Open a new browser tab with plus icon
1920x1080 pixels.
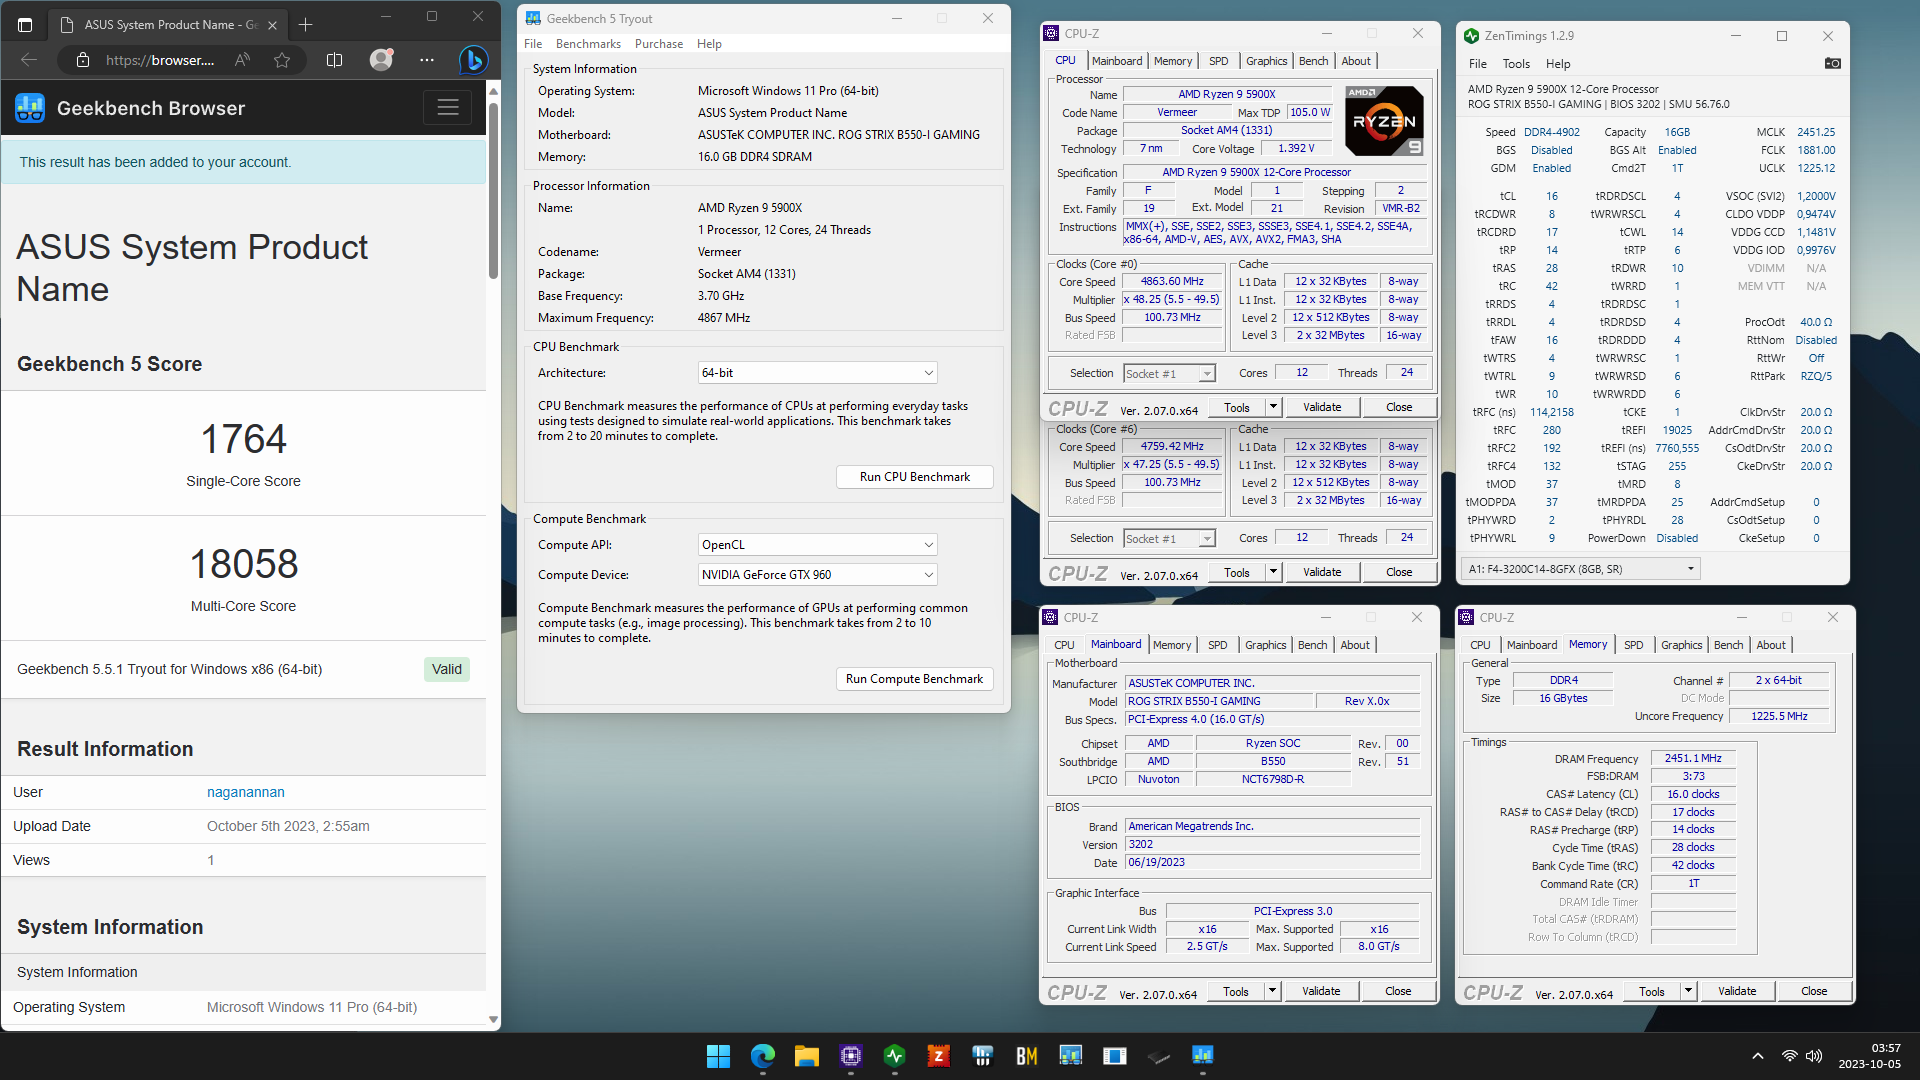pyautogui.click(x=306, y=25)
